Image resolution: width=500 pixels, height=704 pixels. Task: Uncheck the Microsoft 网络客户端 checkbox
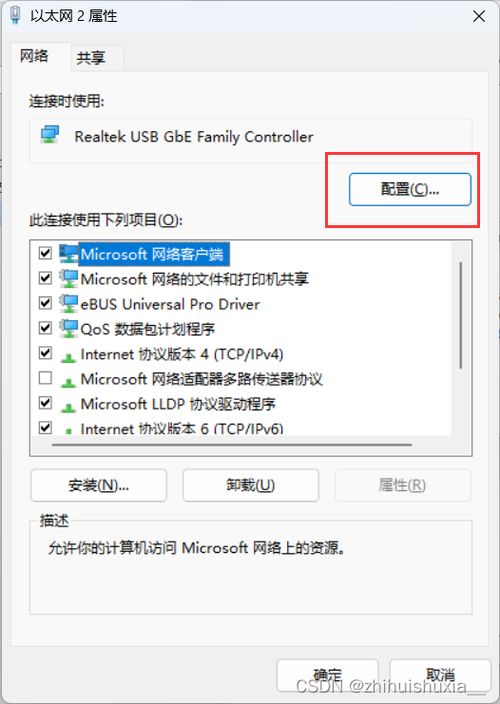[45, 253]
